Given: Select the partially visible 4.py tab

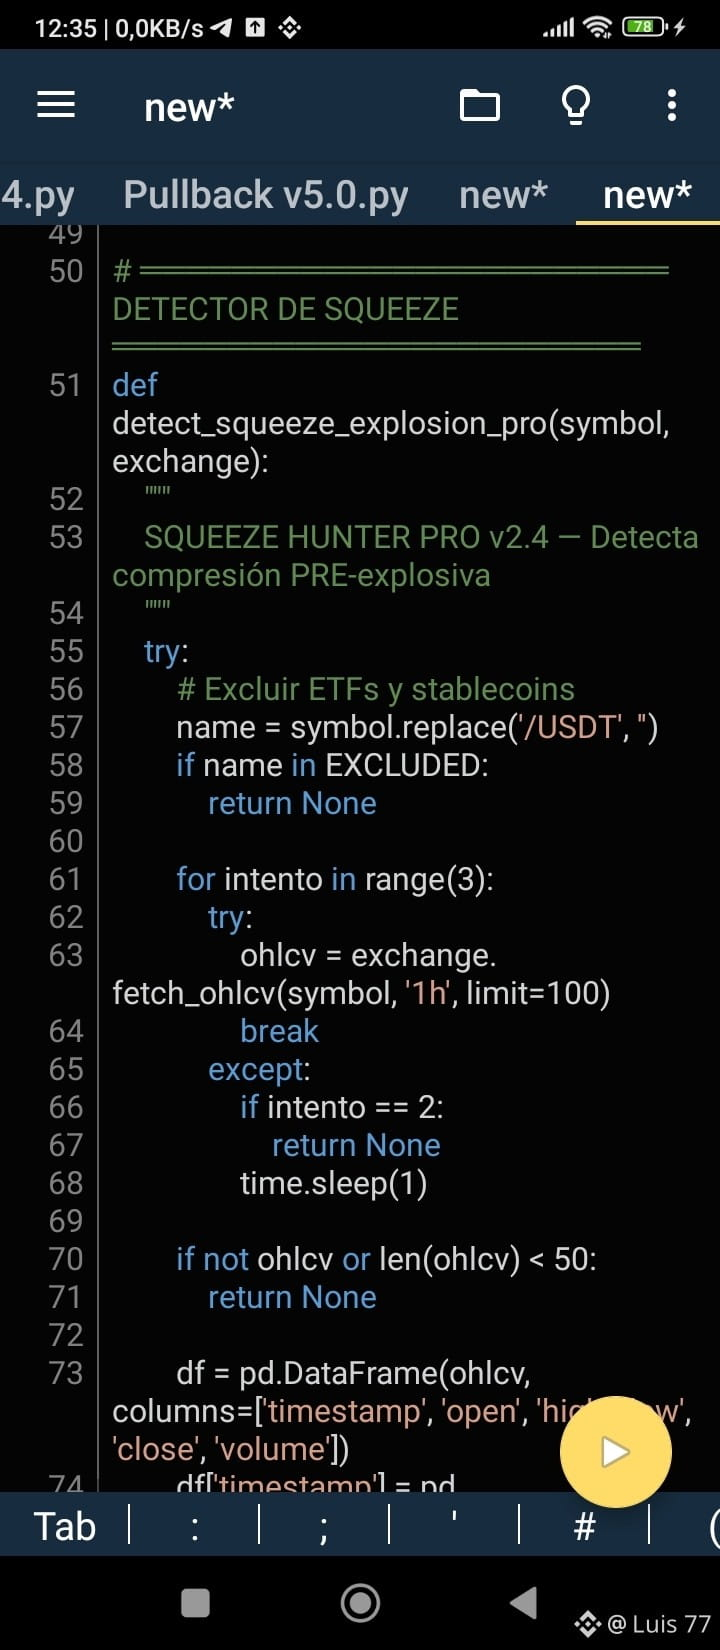Looking at the screenshot, I should point(38,194).
